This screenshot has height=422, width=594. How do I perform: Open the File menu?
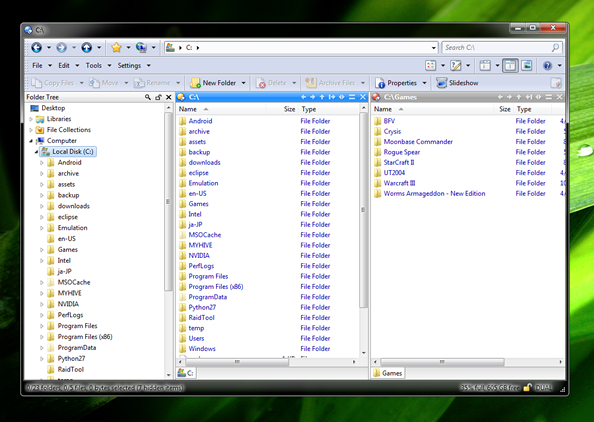click(x=37, y=66)
